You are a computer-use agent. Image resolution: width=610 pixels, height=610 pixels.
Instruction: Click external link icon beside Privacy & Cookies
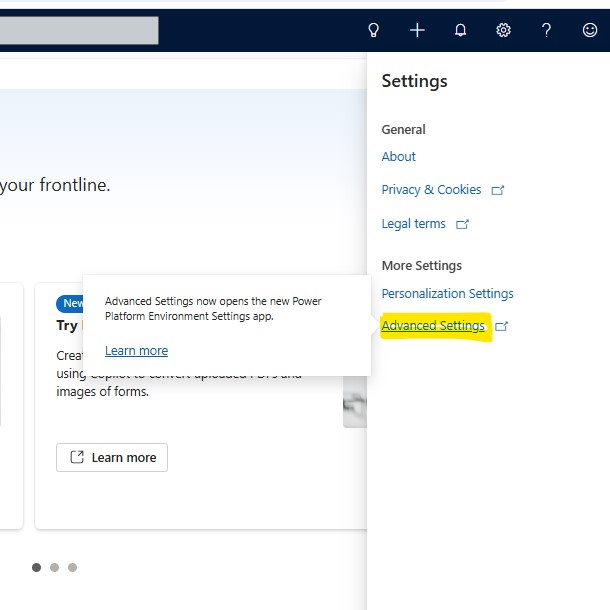[x=498, y=190]
